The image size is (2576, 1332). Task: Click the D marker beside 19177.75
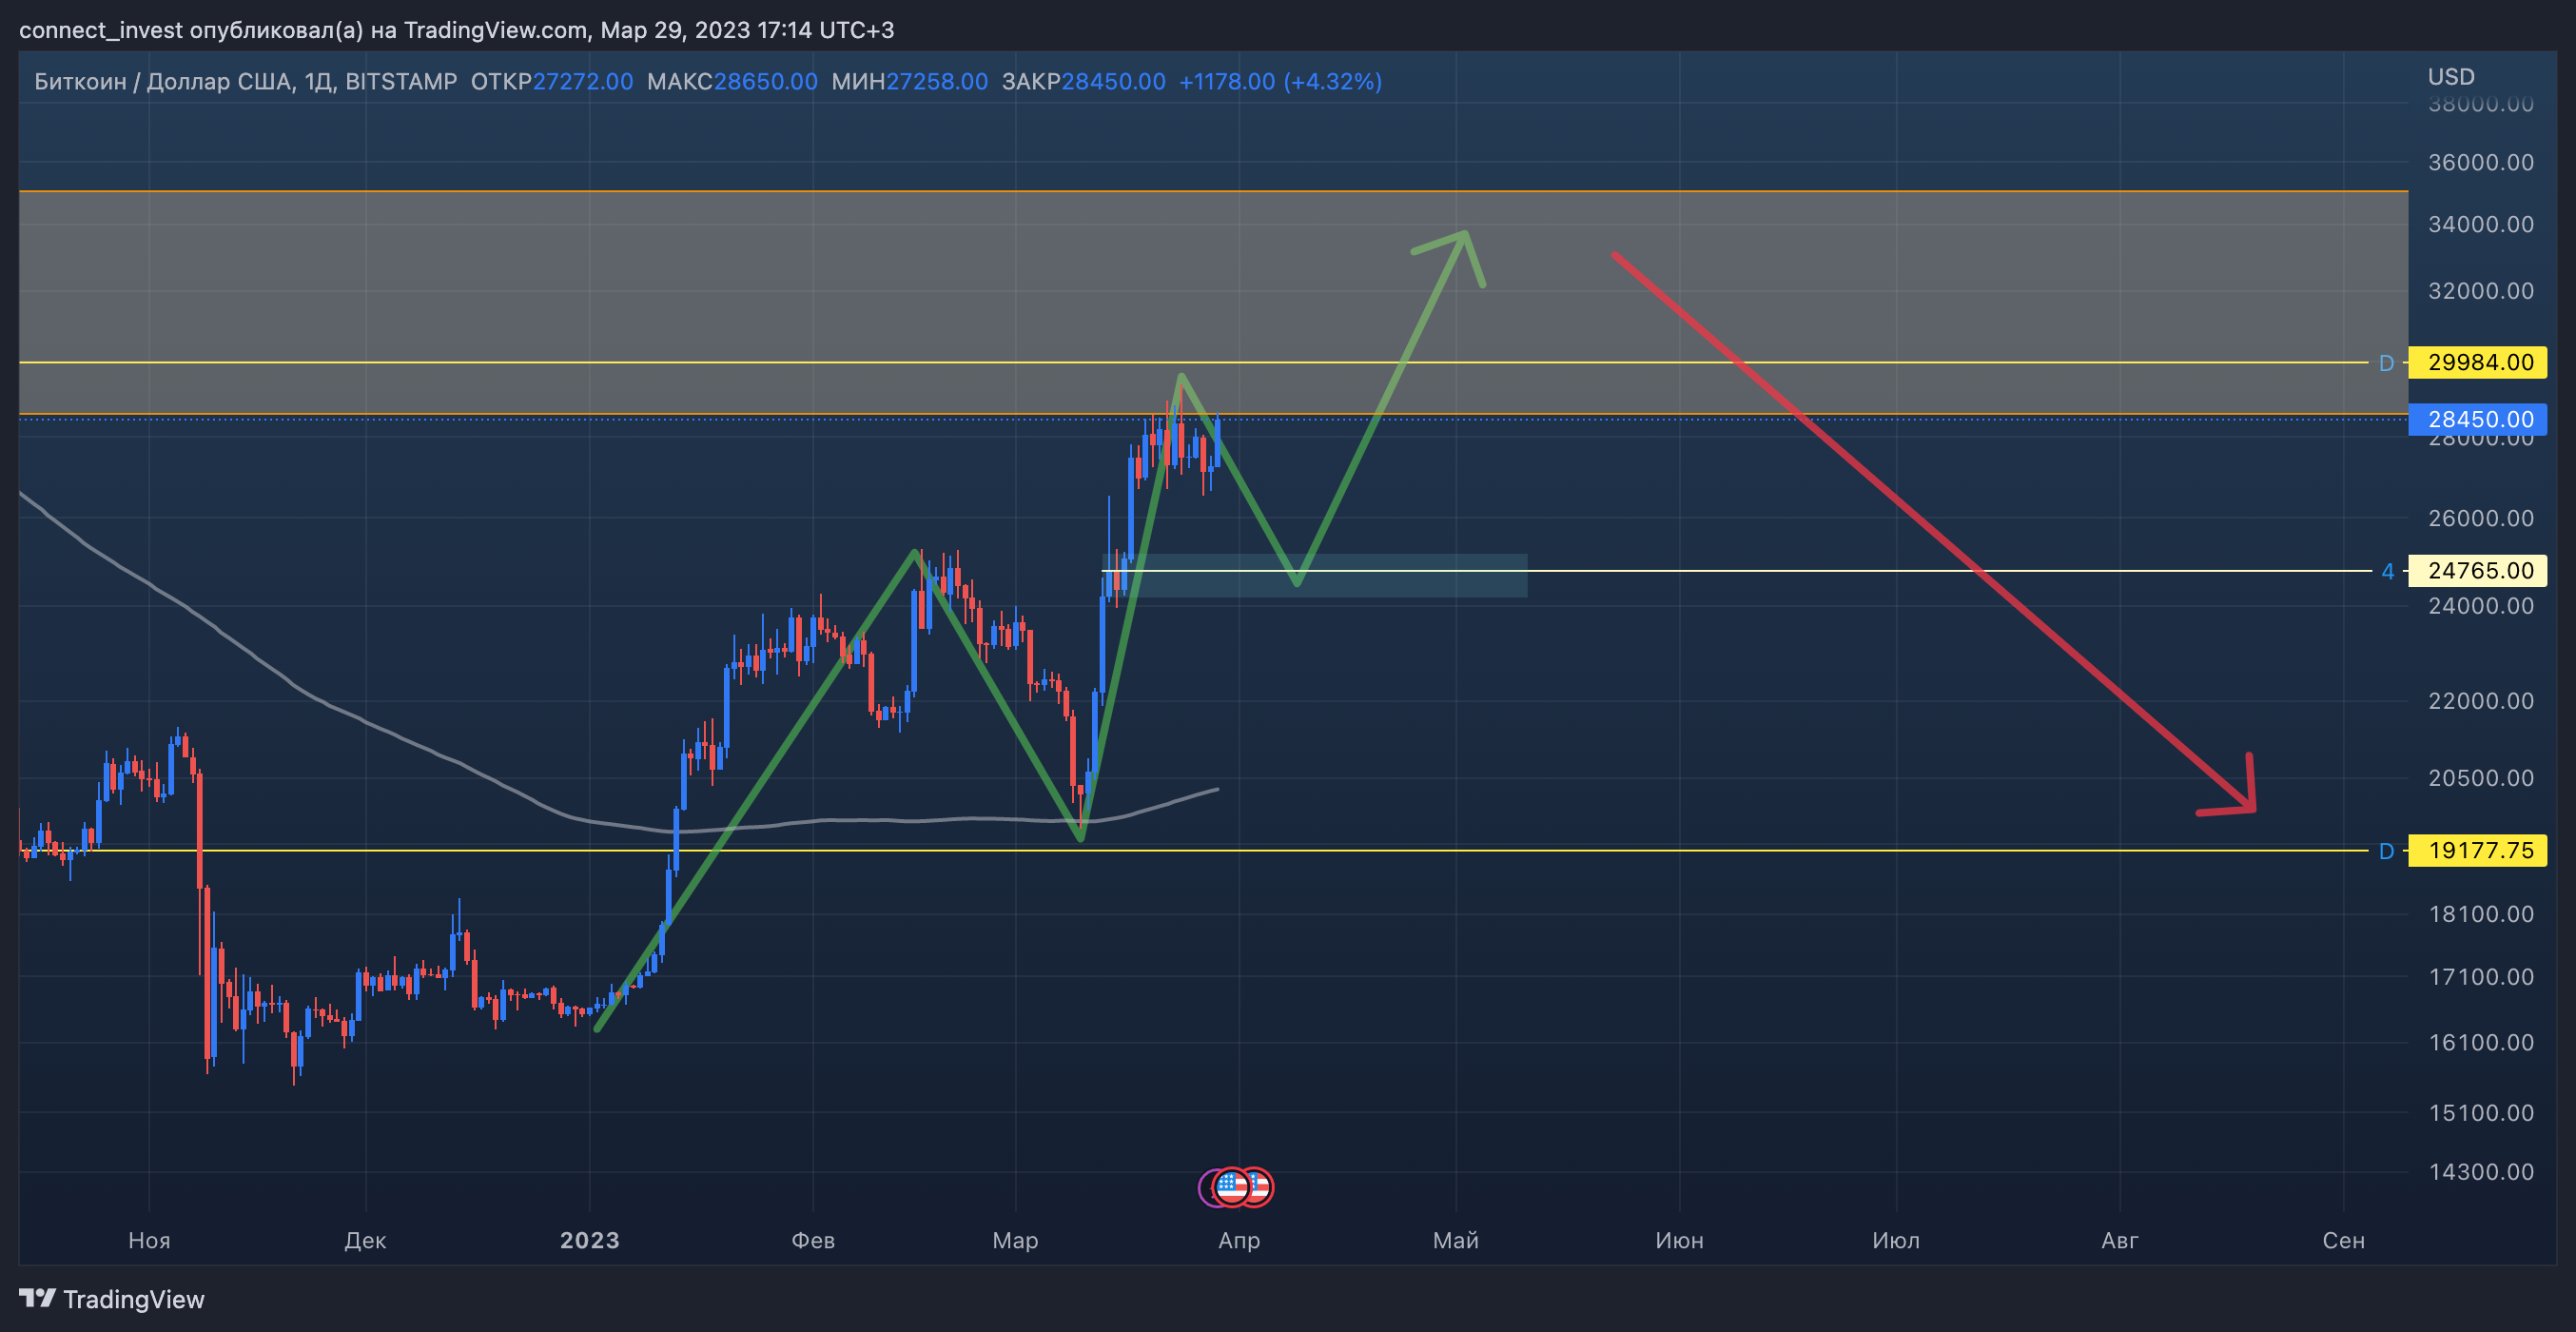[2386, 851]
